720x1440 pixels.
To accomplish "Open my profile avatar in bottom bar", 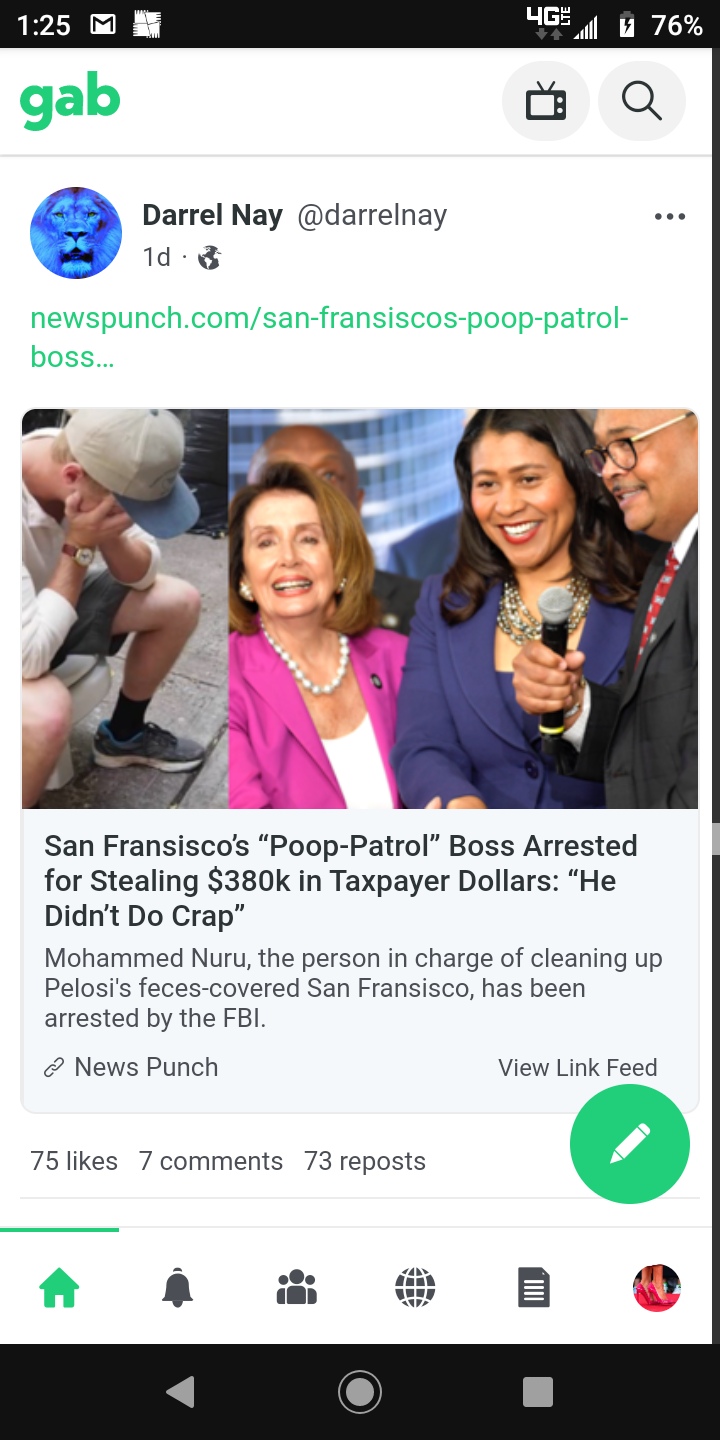I will click(x=657, y=1287).
